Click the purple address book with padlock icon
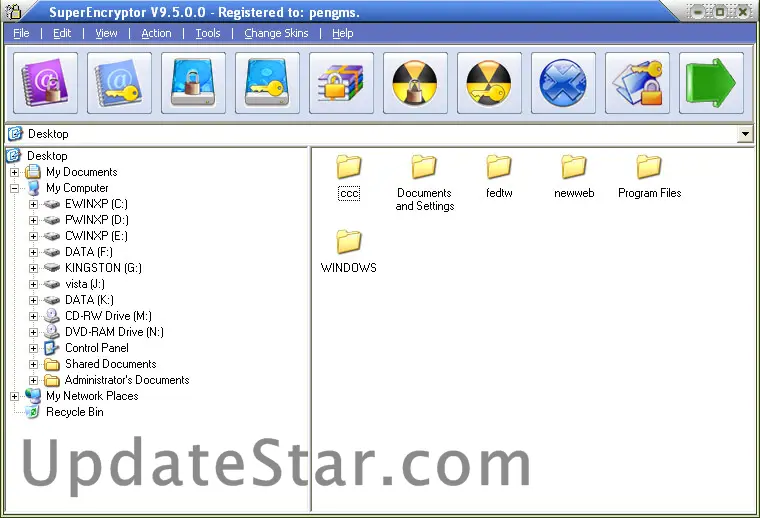The image size is (760, 518). click(x=46, y=83)
